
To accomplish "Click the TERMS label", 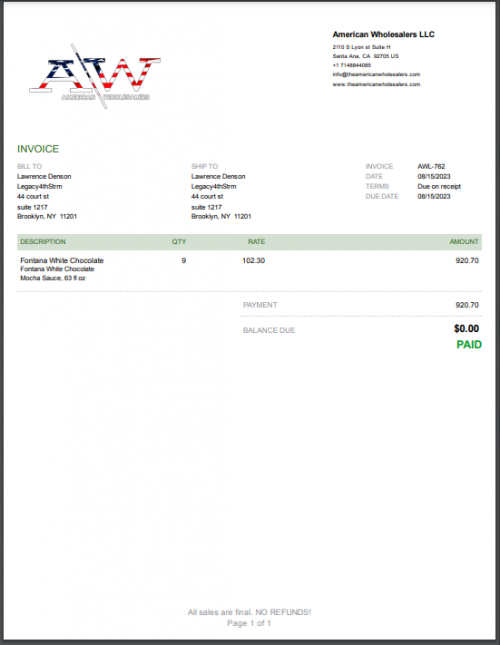I will pyautogui.click(x=377, y=186).
